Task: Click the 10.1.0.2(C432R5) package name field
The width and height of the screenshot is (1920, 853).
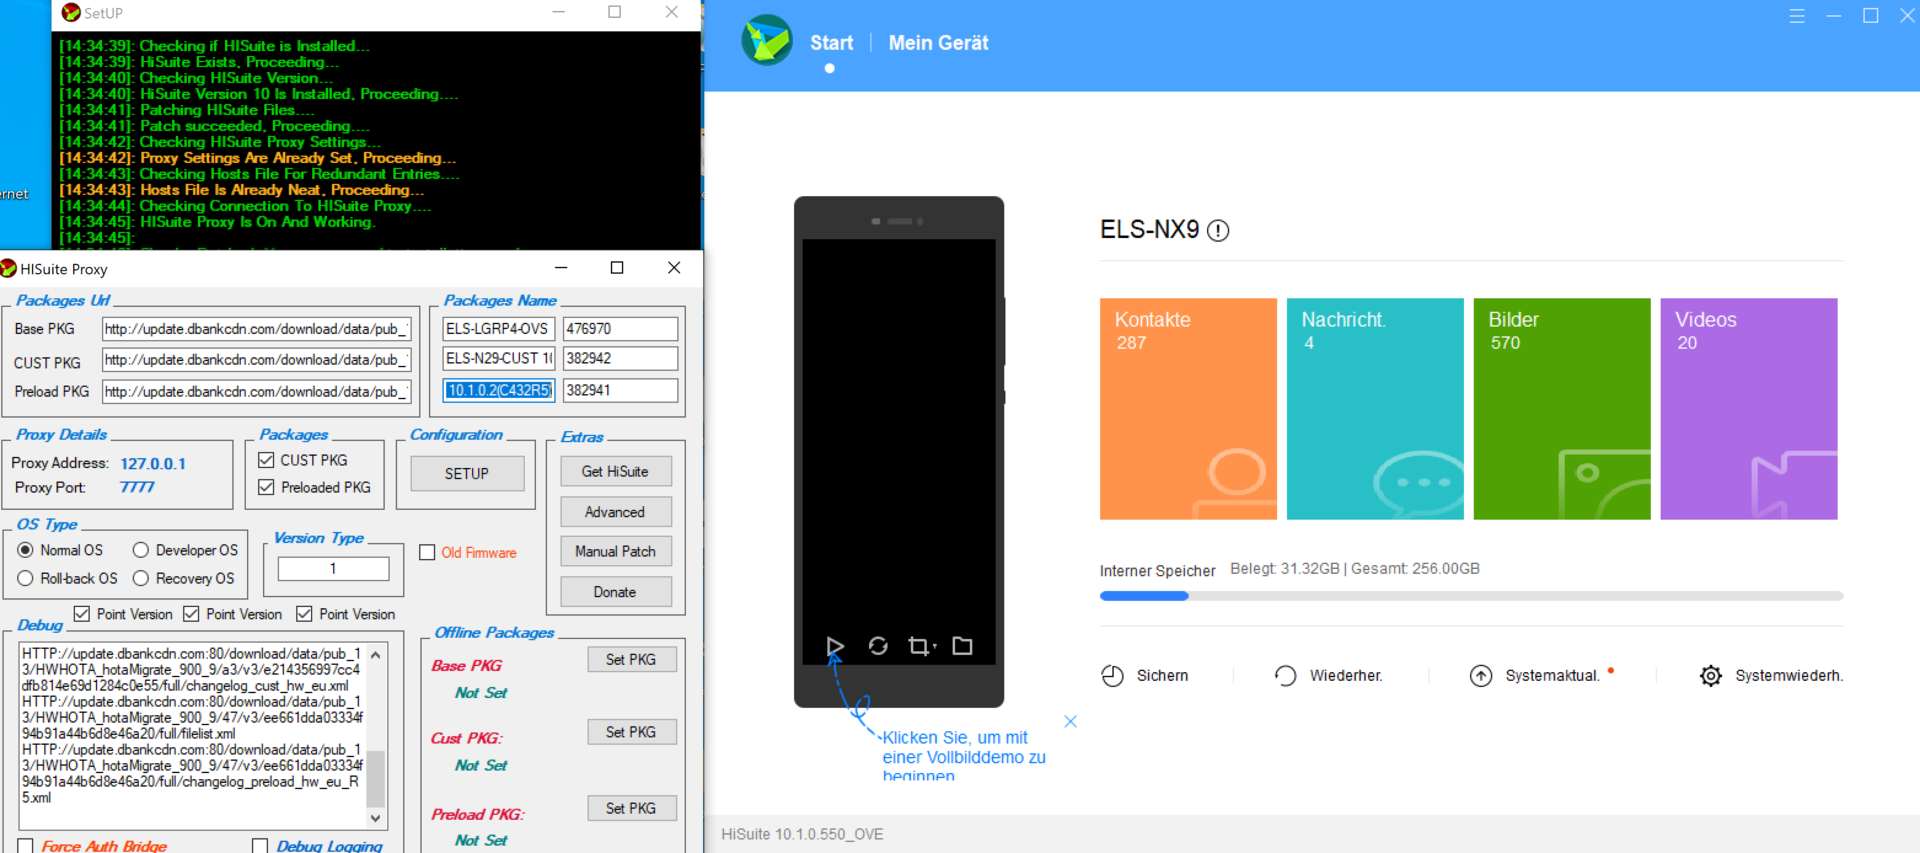Action: click(499, 390)
